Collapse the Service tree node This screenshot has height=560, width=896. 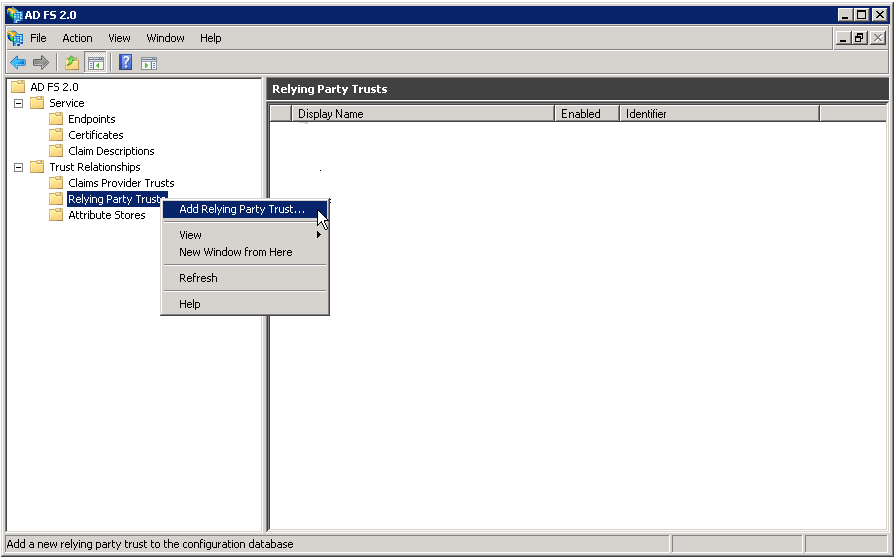click(x=19, y=103)
